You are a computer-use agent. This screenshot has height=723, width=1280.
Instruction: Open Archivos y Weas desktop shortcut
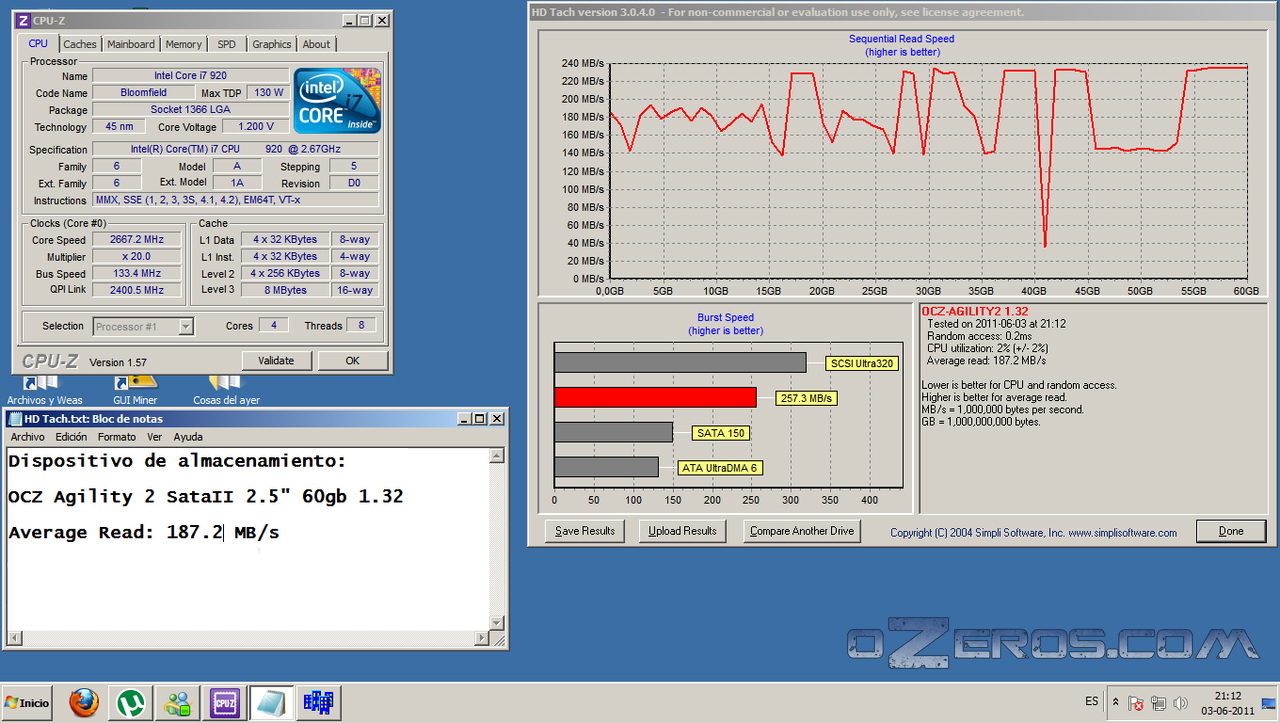[44, 389]
